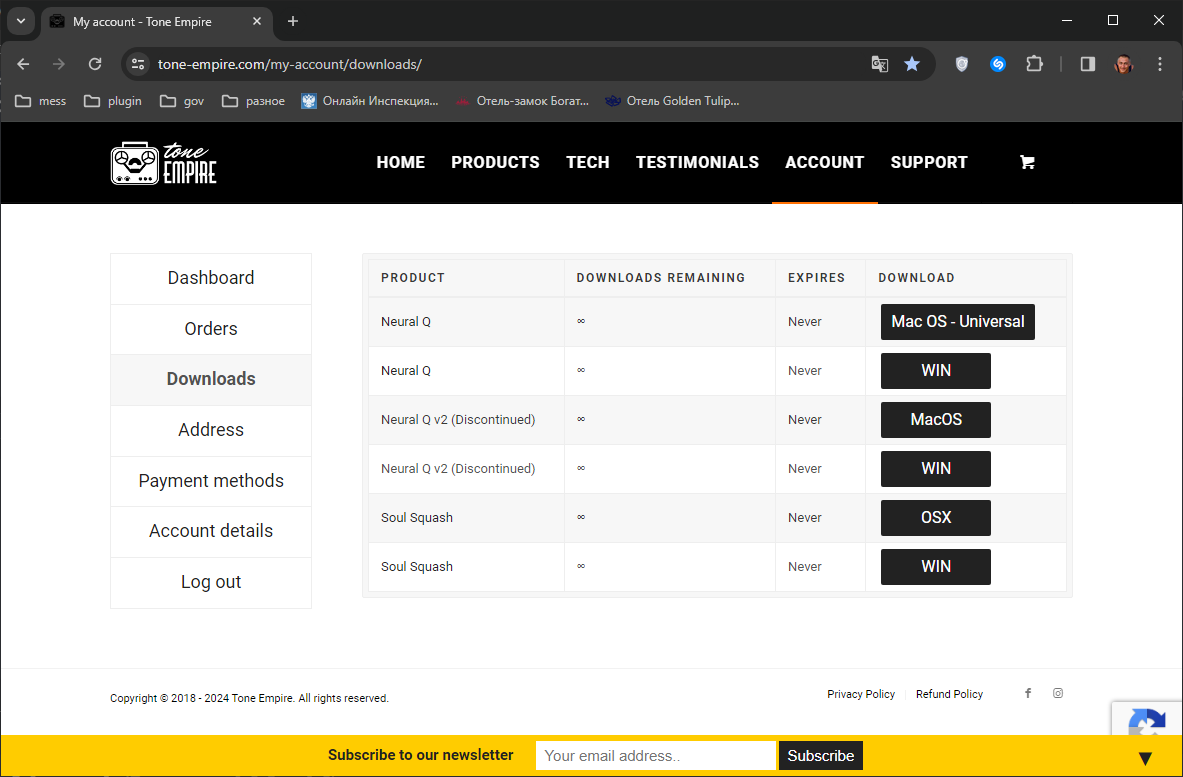The height and width of the screenshot is (777, 1183).
Task: Download Neural Q Mac OS - Universal
Action: click(957, 321)
